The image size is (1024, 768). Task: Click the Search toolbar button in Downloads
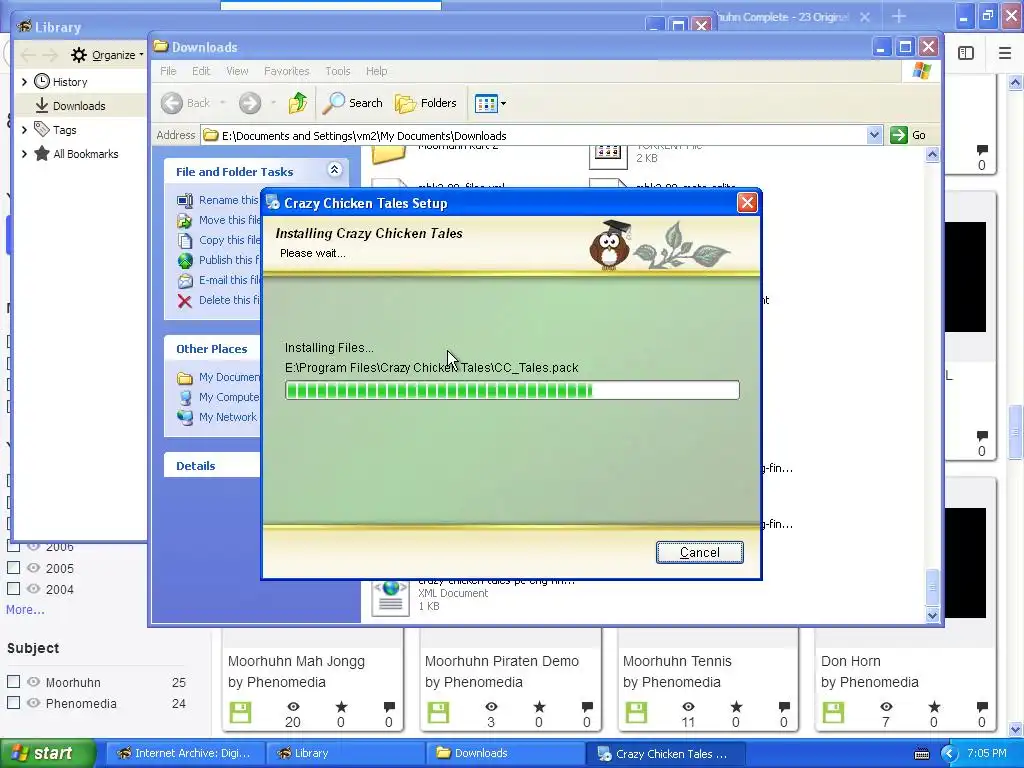click(353, 103)
